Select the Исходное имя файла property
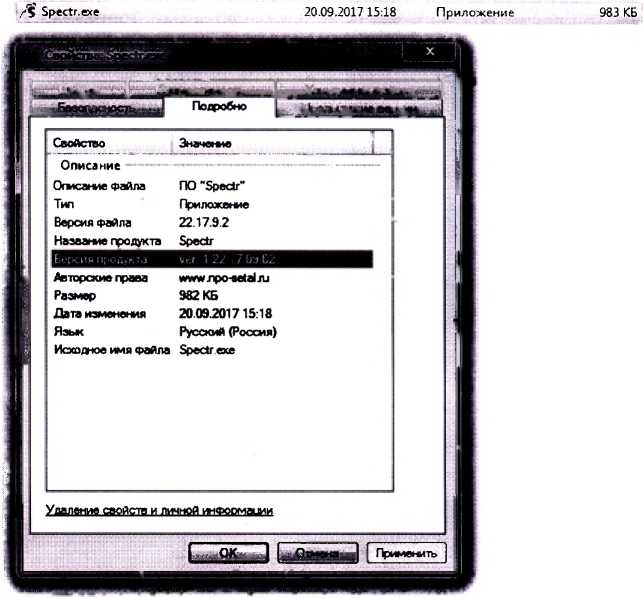The width and height of the screenshot is (644, 598). [x=112, y=350]
